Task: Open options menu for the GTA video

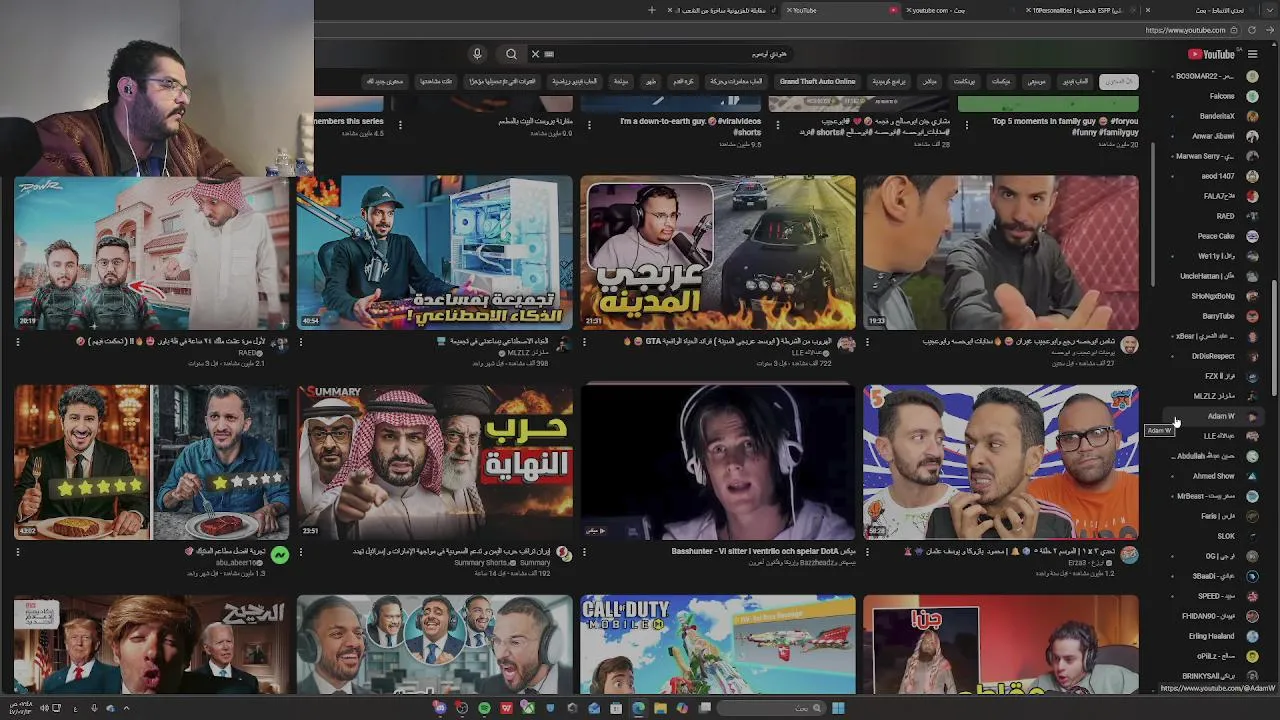Action: pos(583,342)
